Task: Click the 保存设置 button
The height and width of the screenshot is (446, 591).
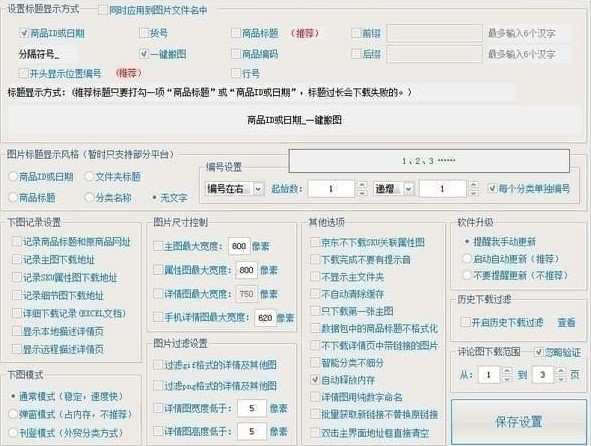Action: click(519, 421)
